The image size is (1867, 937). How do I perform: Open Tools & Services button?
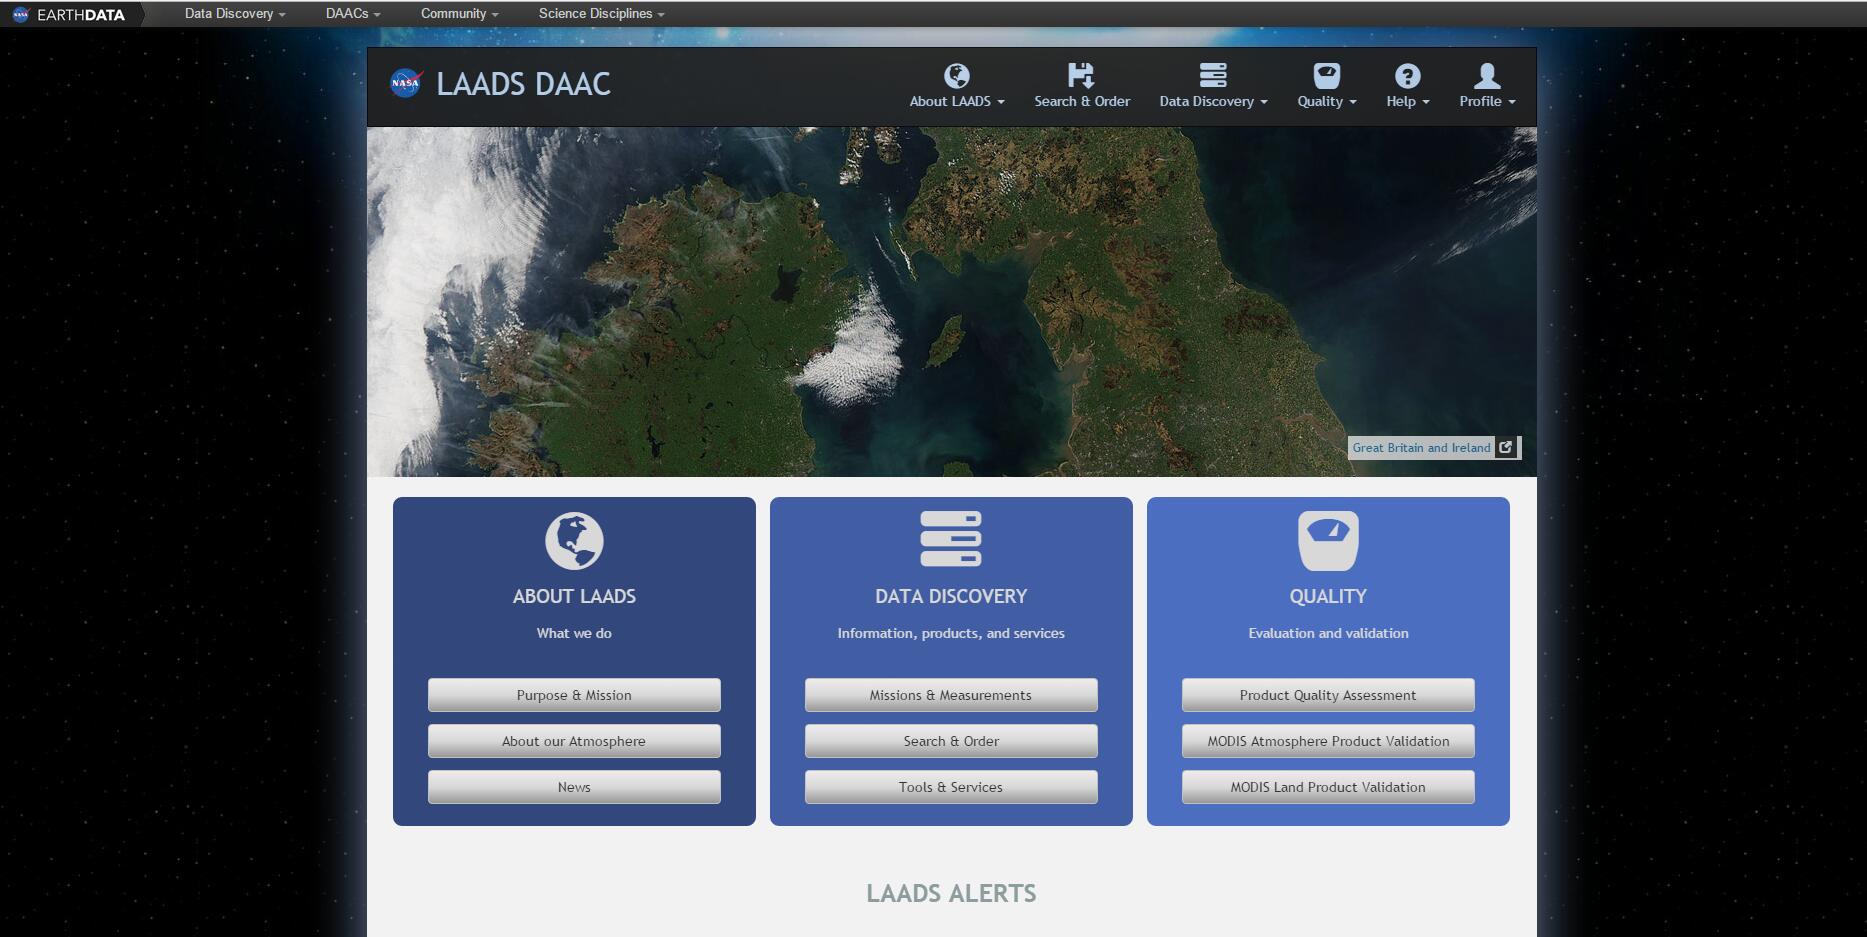[951, 787]
